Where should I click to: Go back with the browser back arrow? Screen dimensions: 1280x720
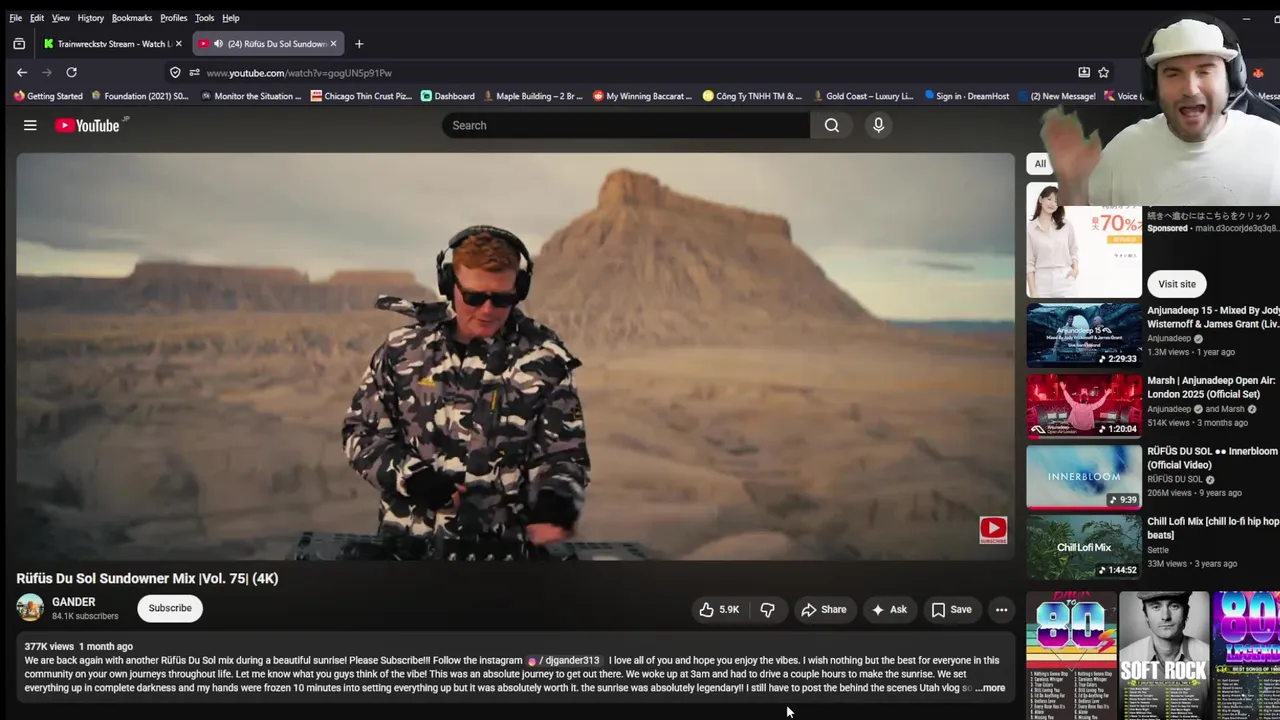(x=21, y=72)
